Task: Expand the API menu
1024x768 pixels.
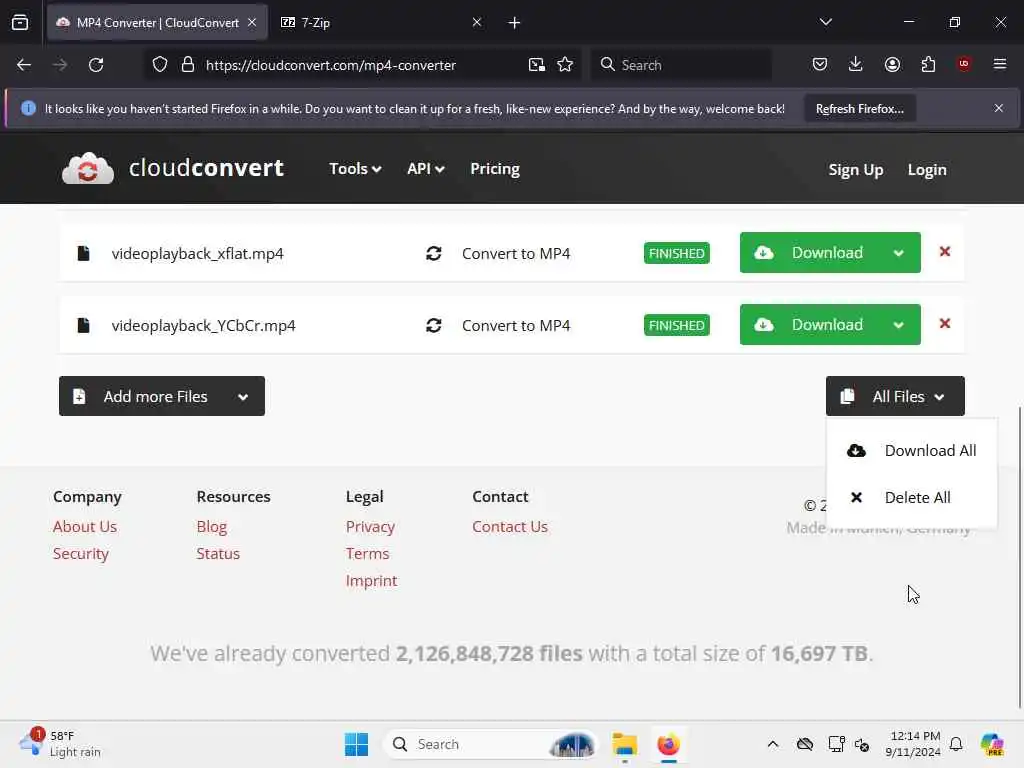Action: pyautogui.click(x=426, y=168)
